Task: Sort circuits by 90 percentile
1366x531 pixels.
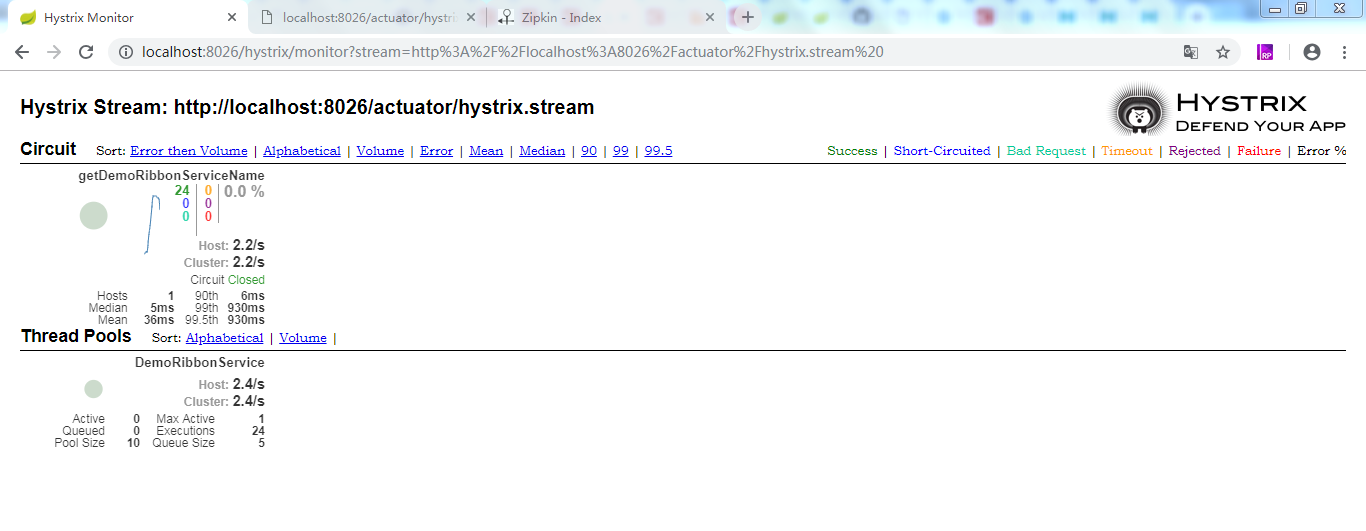Action: 589,151
